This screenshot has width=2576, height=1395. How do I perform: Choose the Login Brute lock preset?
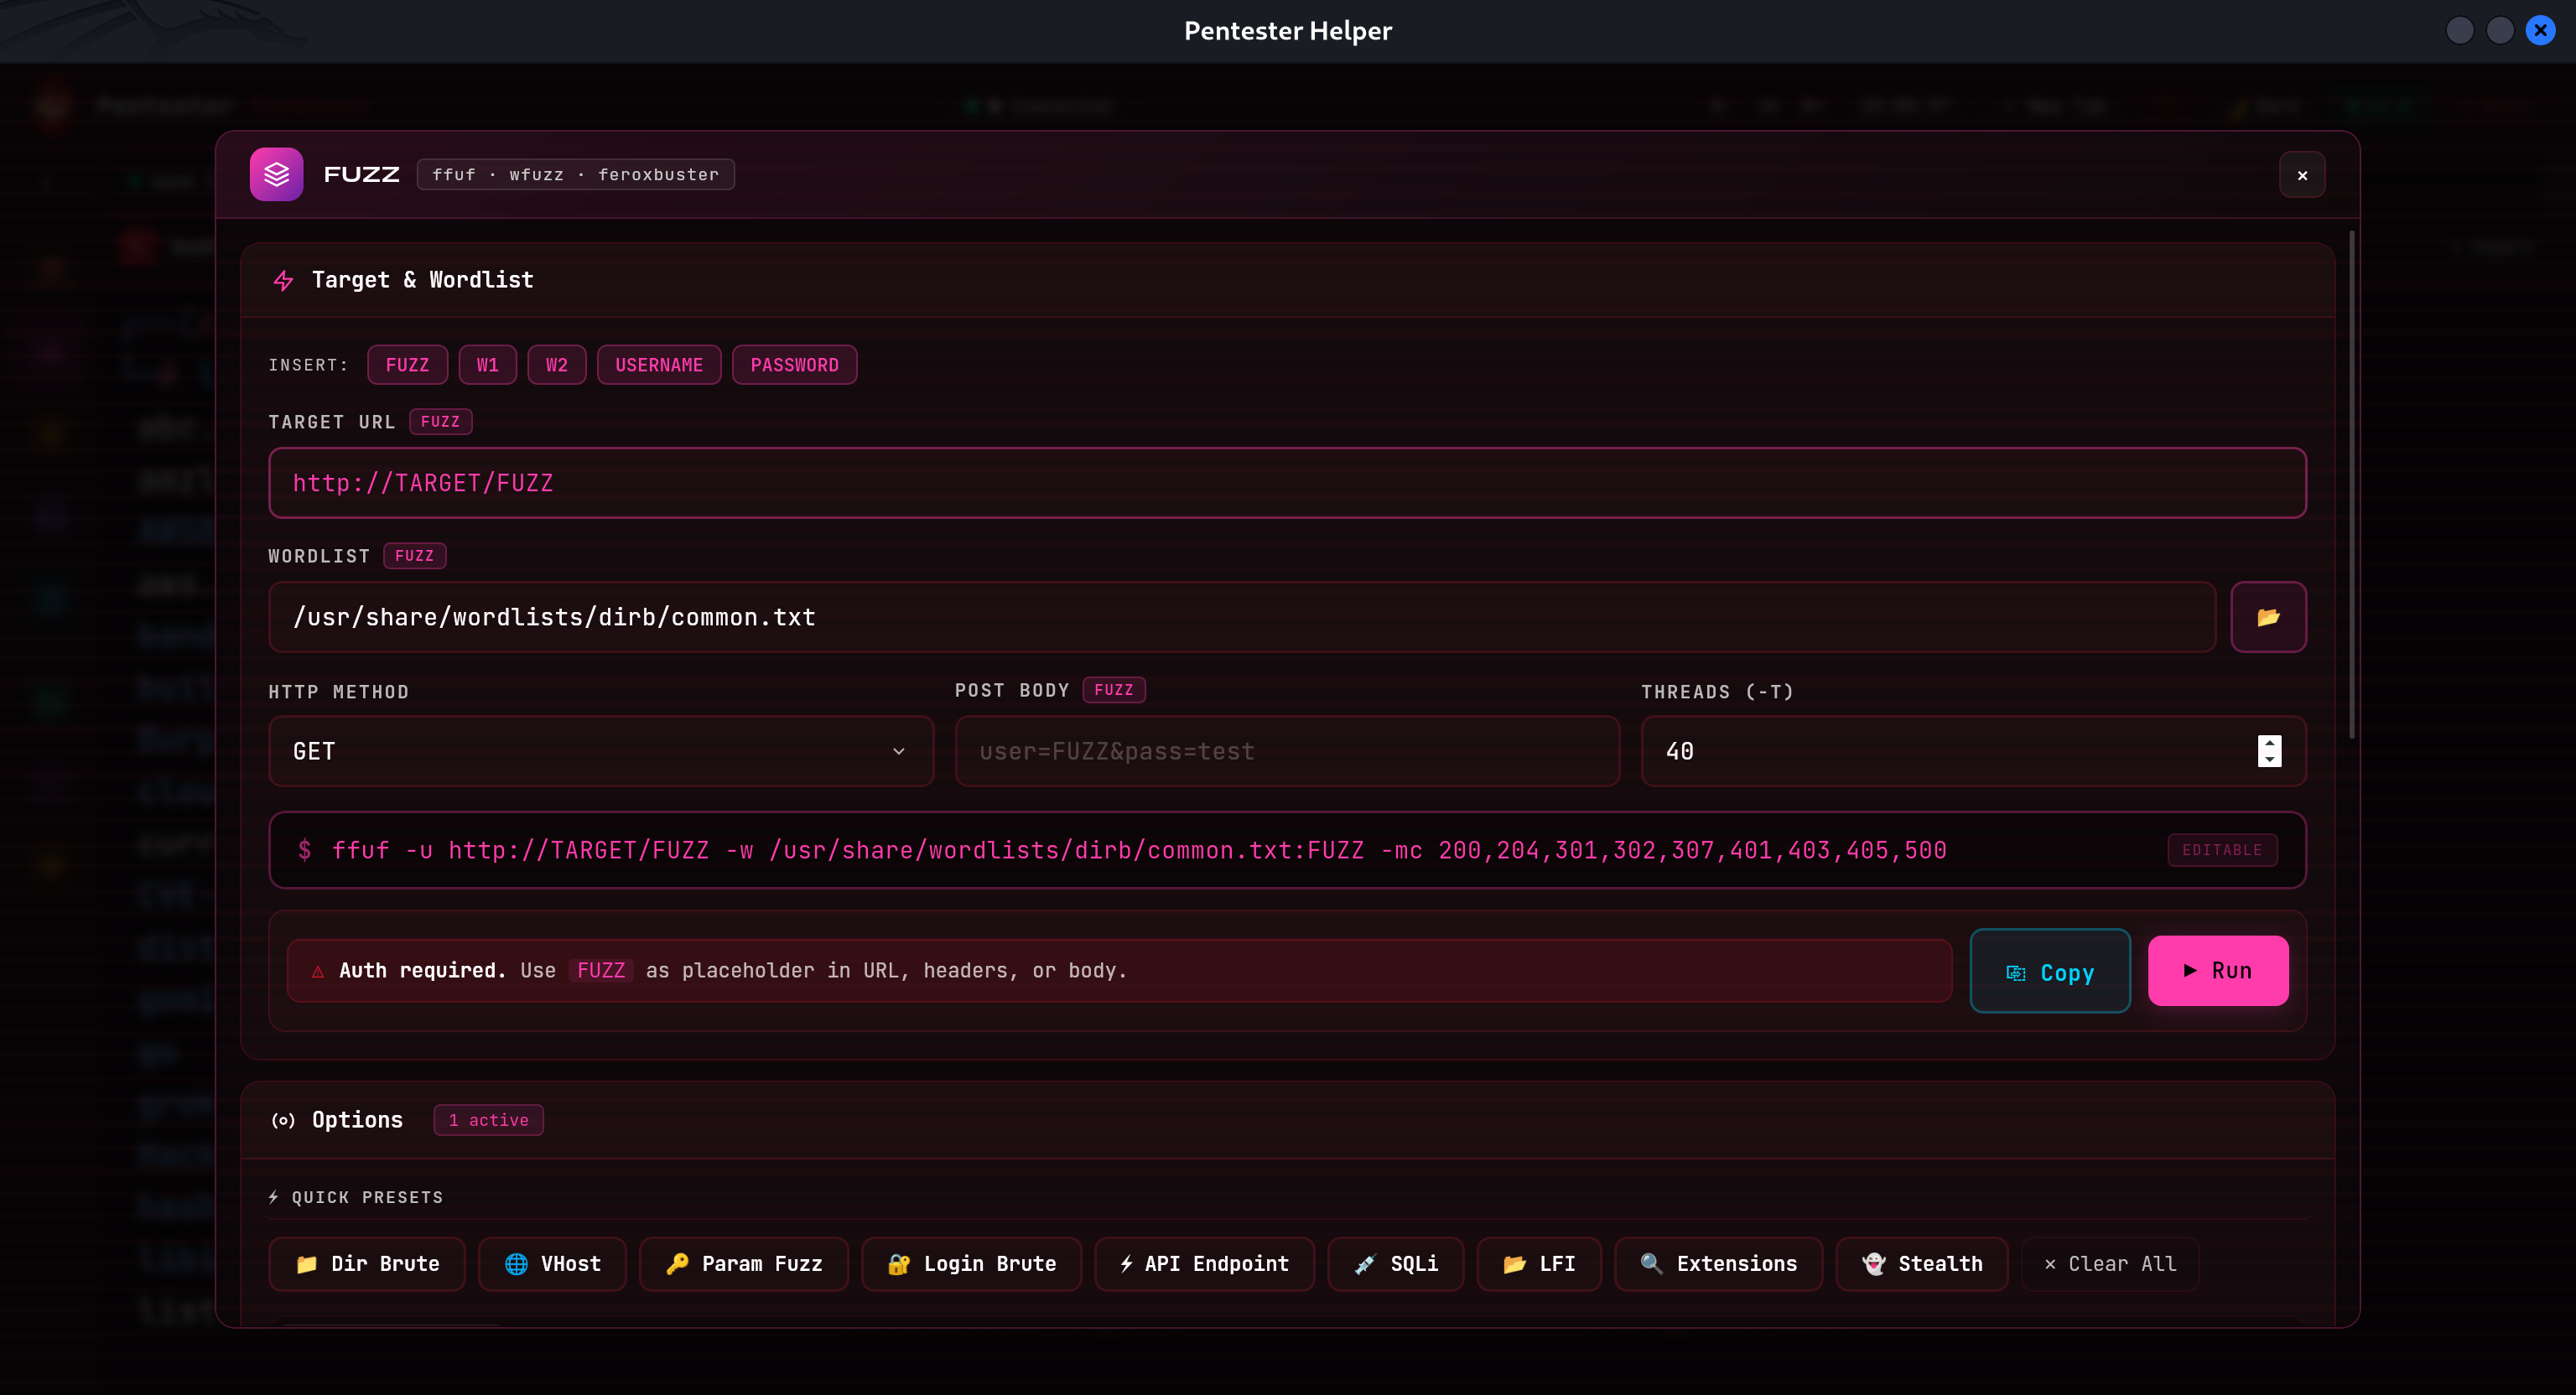pos(971,1264)
